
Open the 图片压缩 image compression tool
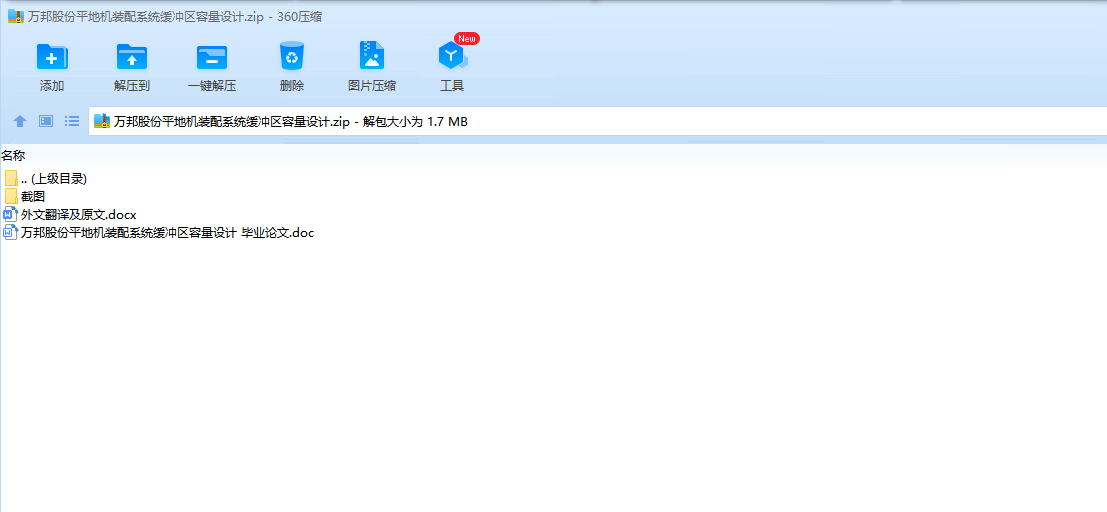point(371,67)
